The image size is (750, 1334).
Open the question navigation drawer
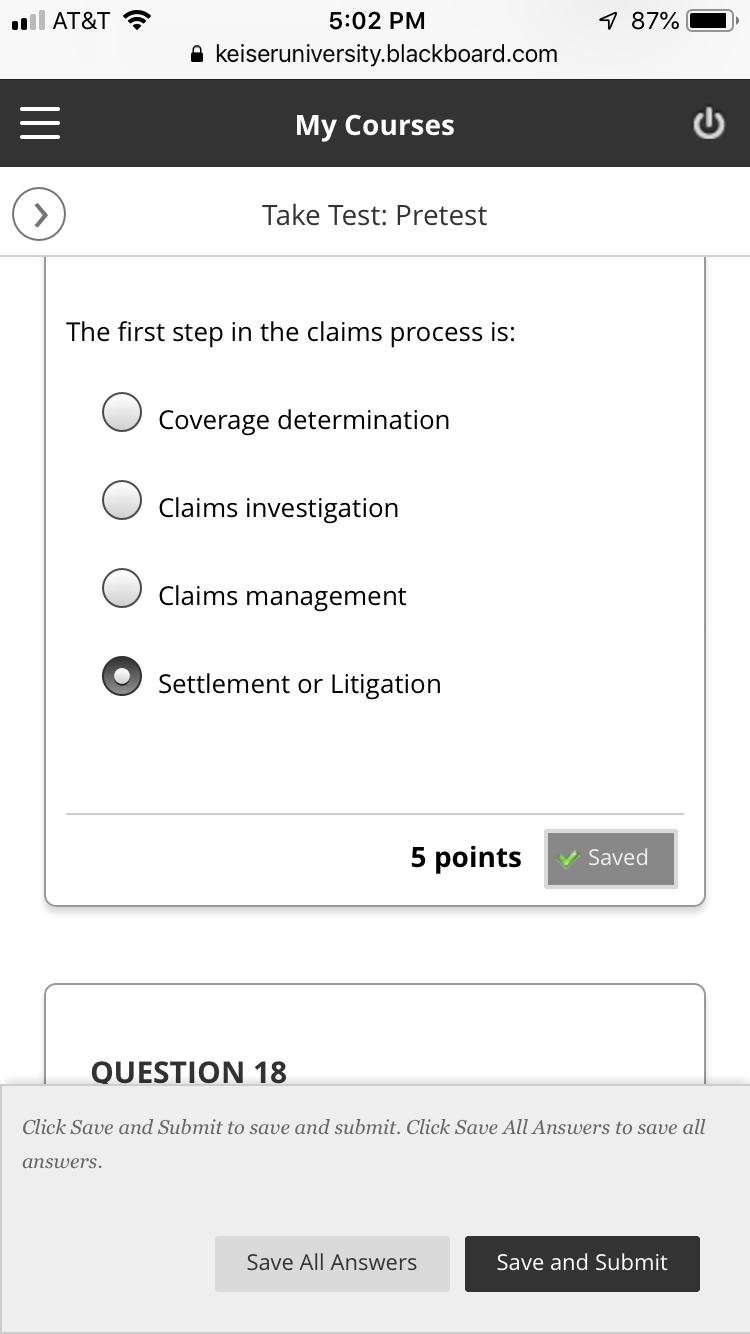40,122
